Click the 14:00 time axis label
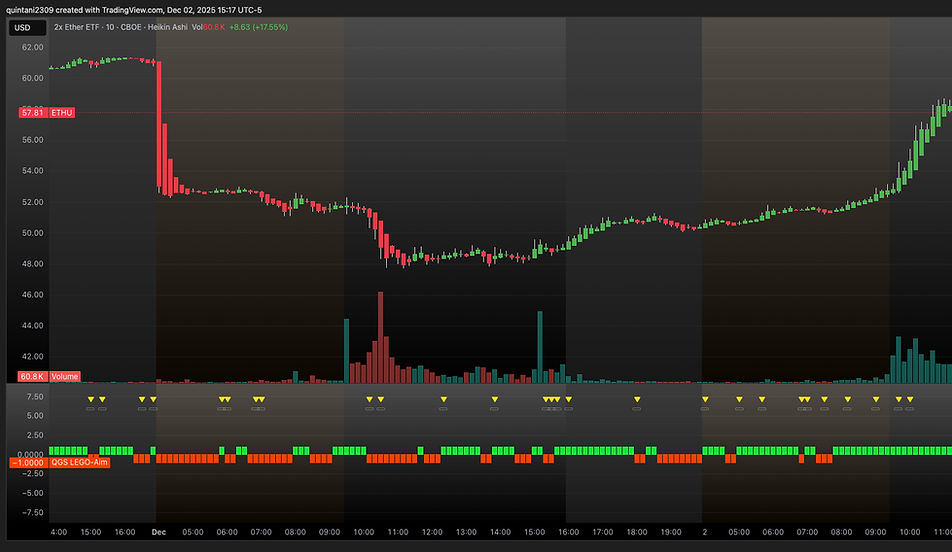952x552 pixels. (500, 532)
